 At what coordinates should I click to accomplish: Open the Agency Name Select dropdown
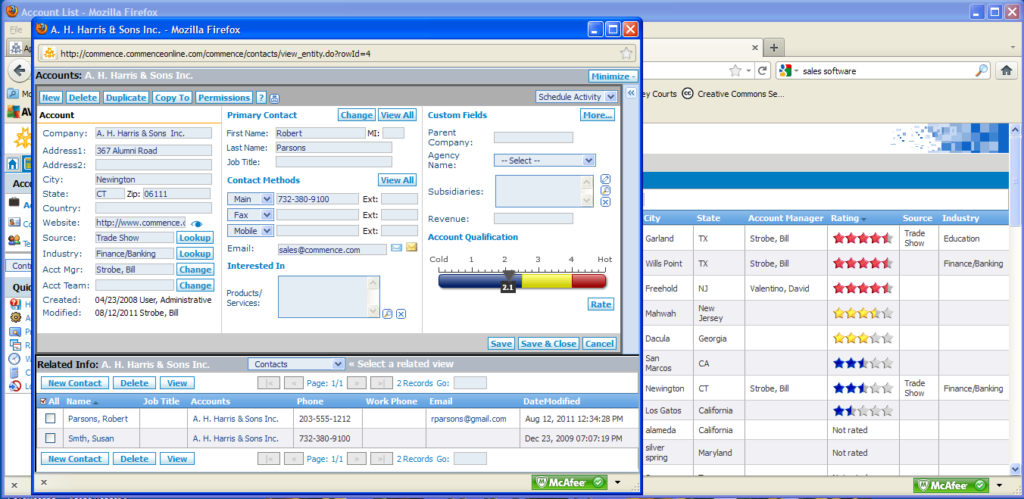click(x=545, y=160)
